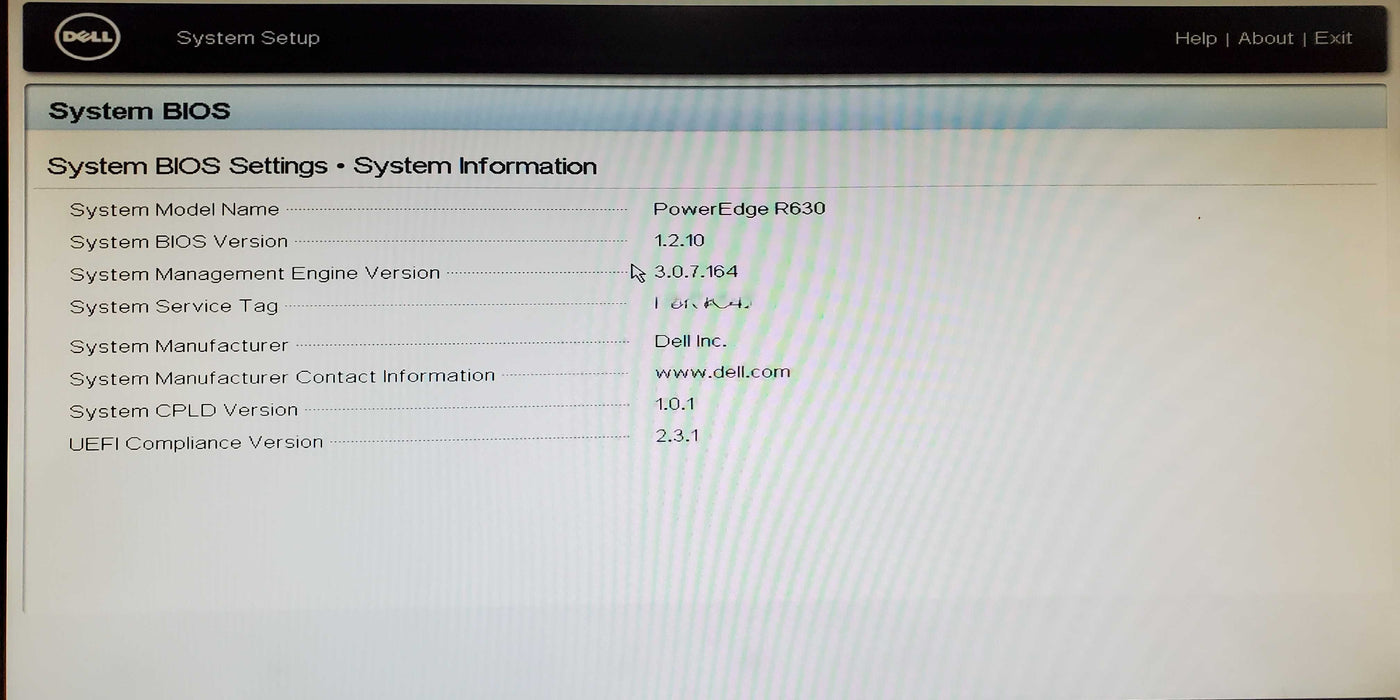Select the System CPLD Version label
Image resolution: width=1400 pixels, height=700 pixels.
(184, 411)
